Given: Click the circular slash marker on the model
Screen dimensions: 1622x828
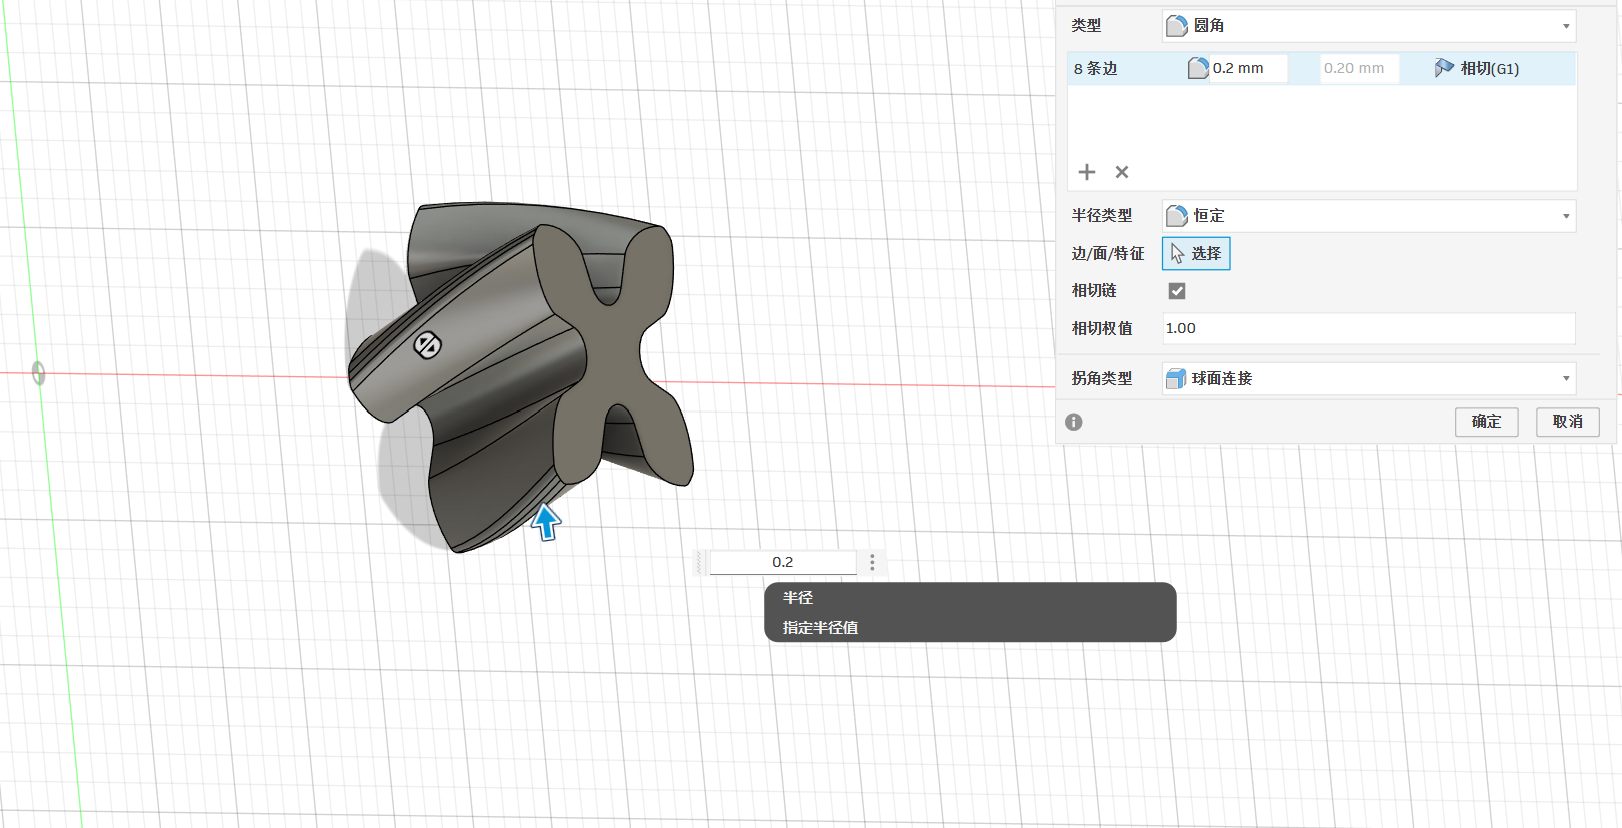Looking at the screenshot, I should pos(428,345).
